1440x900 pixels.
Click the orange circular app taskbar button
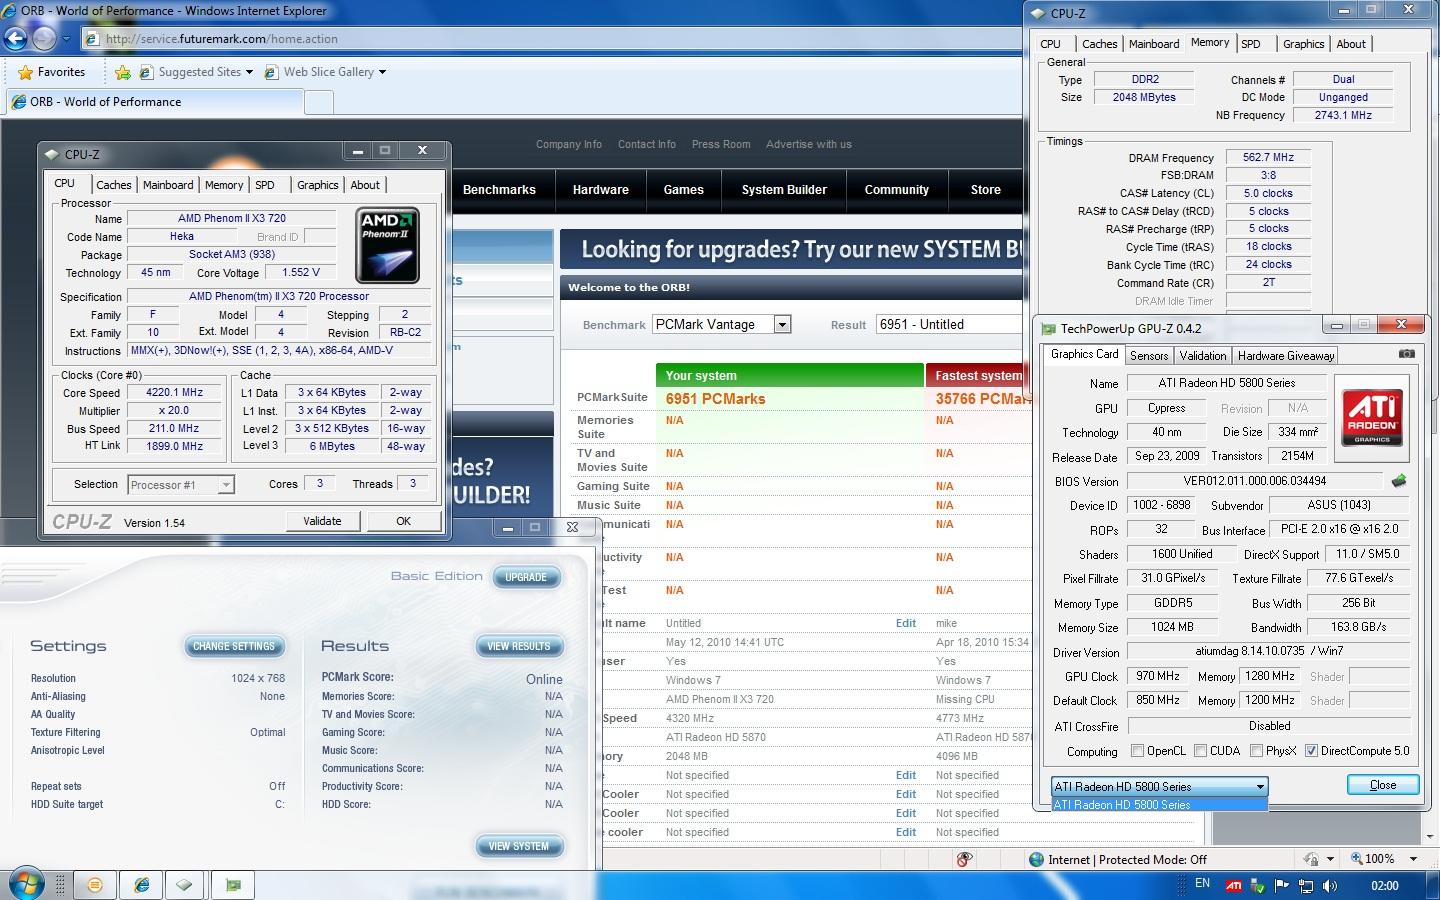pos(95,885)
